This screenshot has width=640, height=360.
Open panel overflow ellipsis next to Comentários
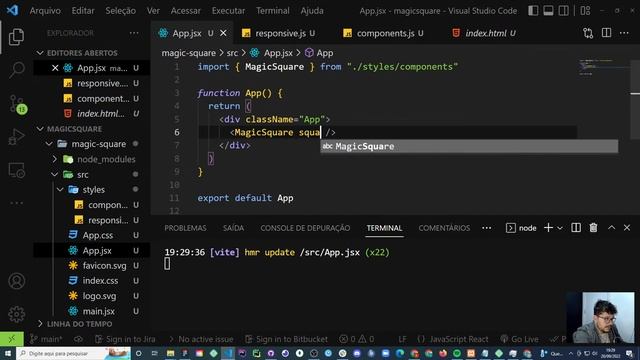[x=487, y=228]
